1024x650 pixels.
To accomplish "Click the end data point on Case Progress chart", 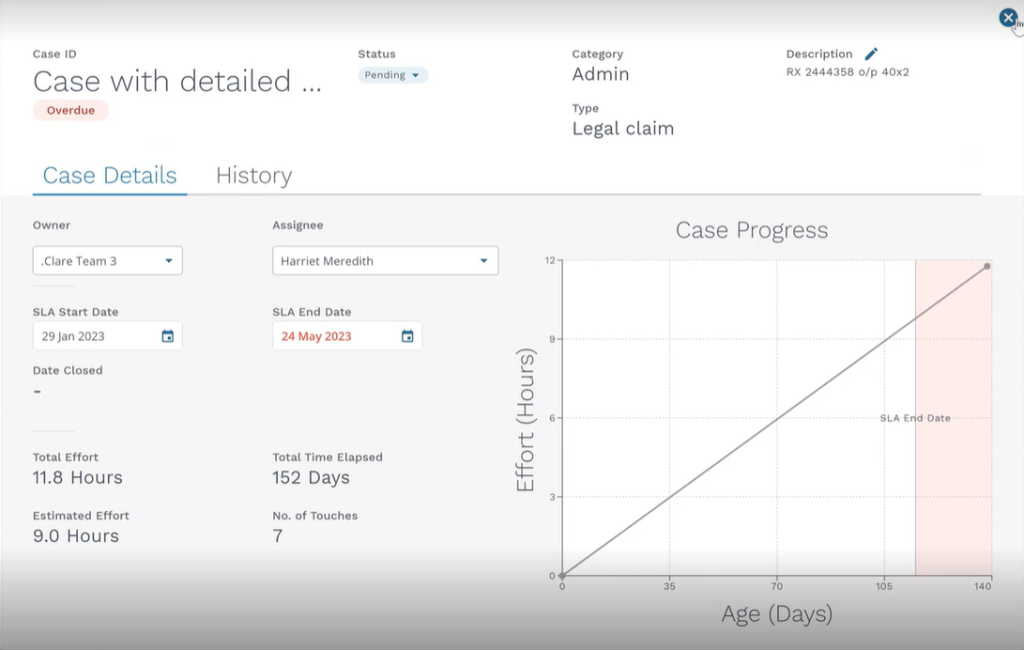I will pyautogui.click(x=987, y=266).
